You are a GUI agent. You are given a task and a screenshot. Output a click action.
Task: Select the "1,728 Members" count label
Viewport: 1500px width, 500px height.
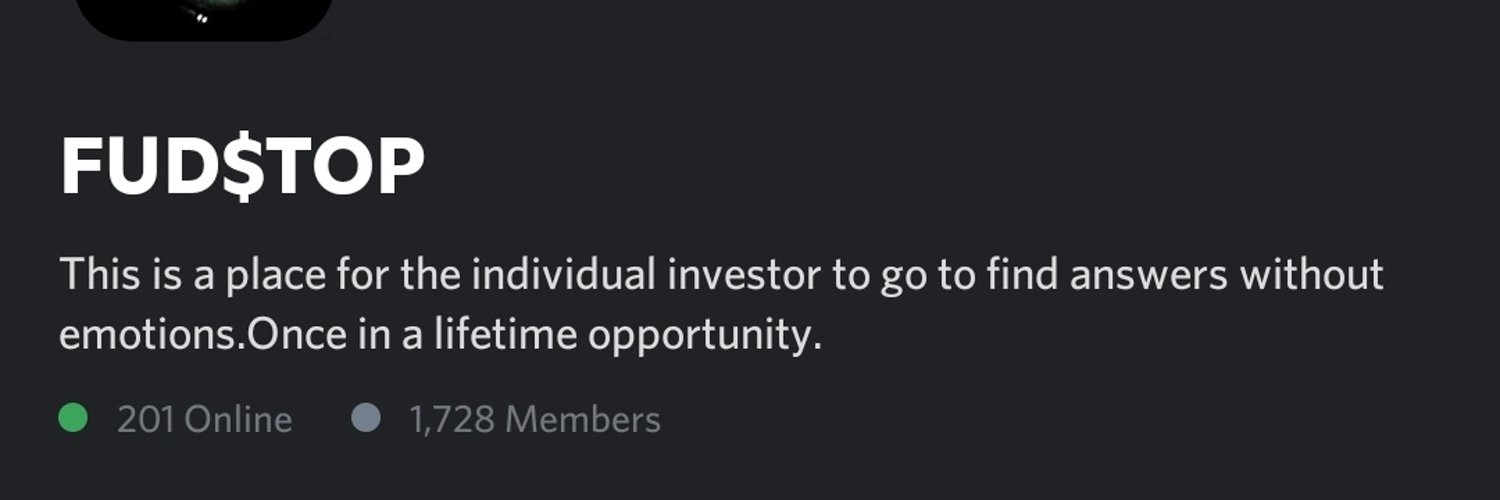pyautogui.click(x=534, y=420)
